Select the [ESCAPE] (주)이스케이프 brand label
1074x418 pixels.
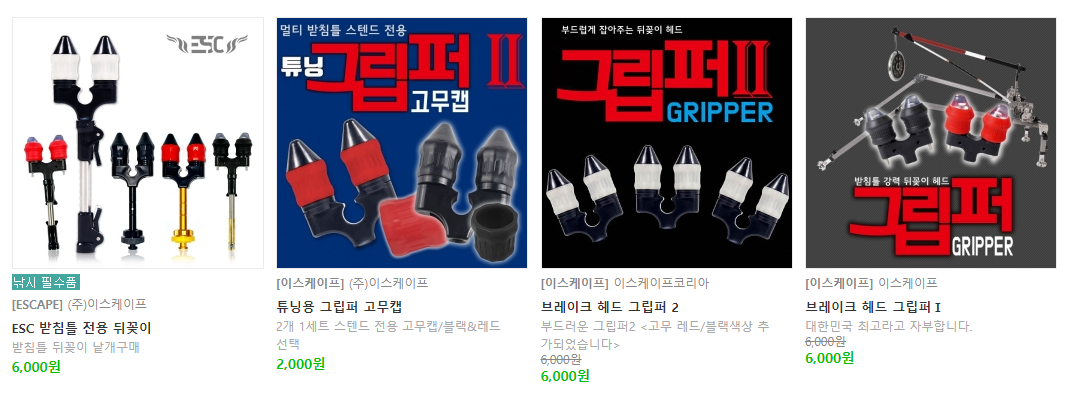79,304
